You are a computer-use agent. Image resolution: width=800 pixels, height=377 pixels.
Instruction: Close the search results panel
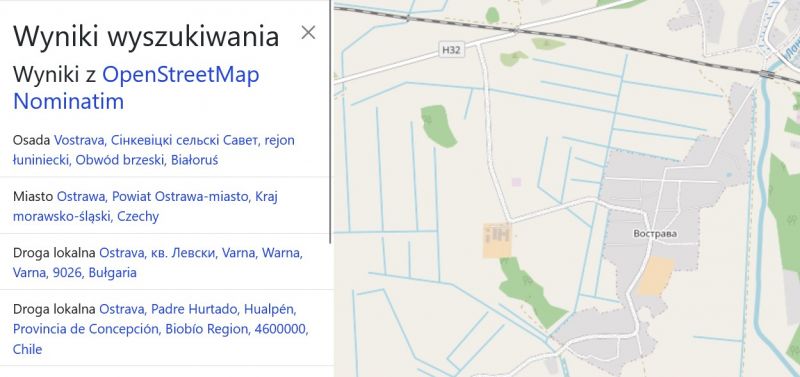[x=308, y=33]
